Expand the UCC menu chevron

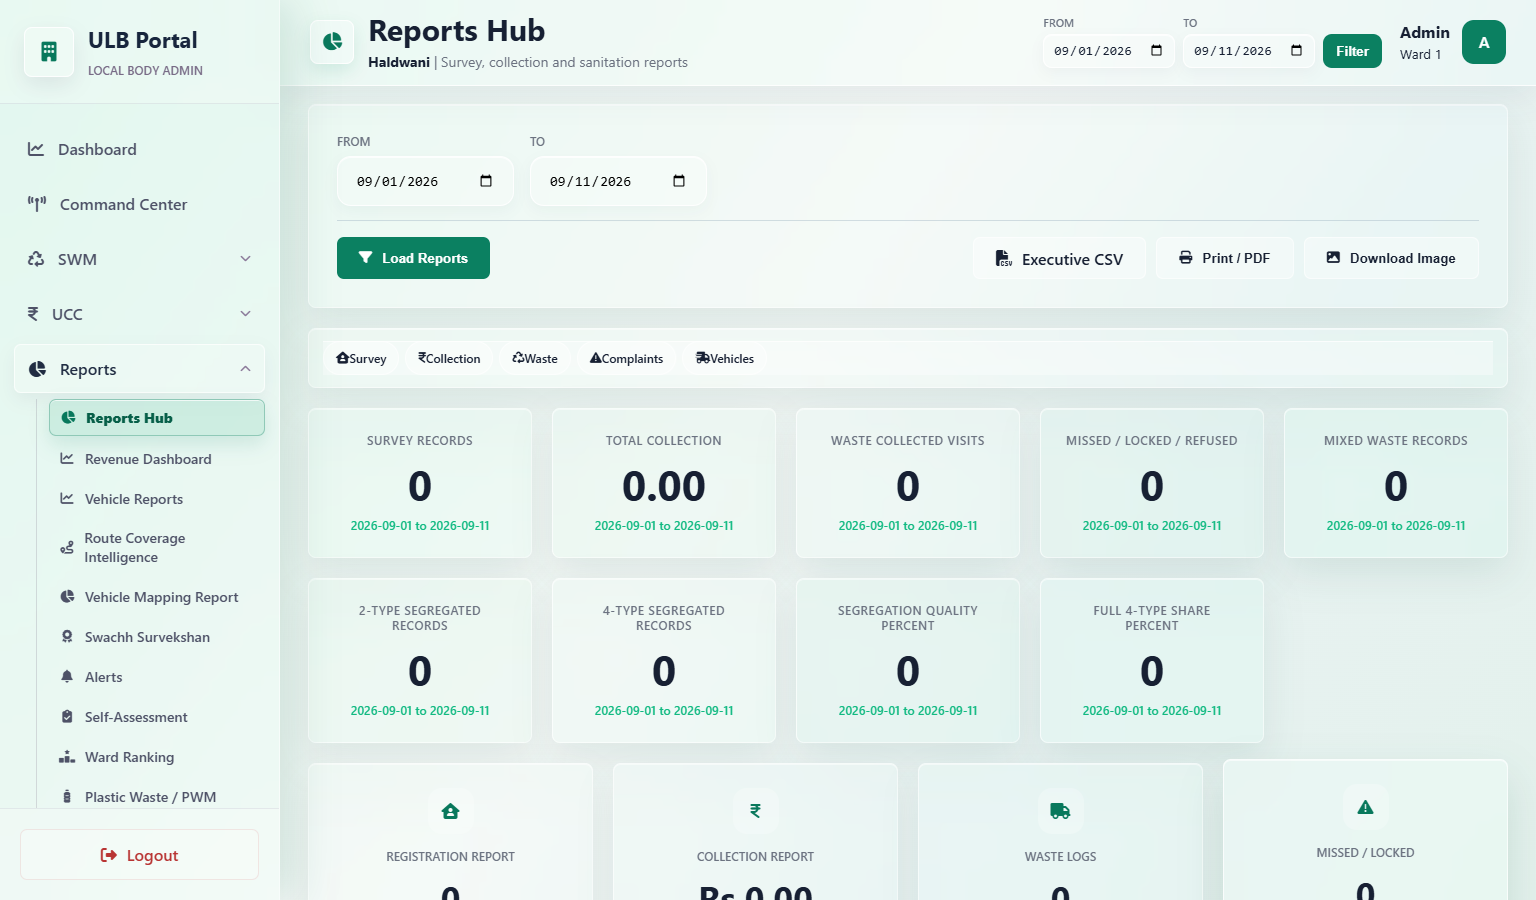(x=245, y=314)
